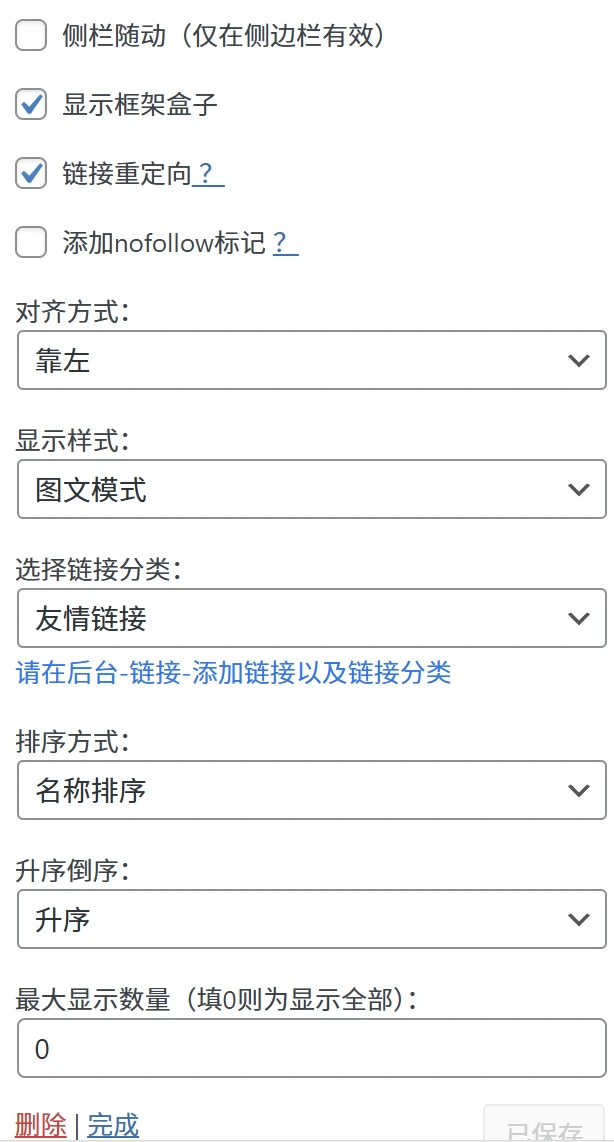The width and height of the screenshot is (614, 1142).
Task: Click the chevron arrow on 选择链接分类 selector
Action: (x=579, y=619)
